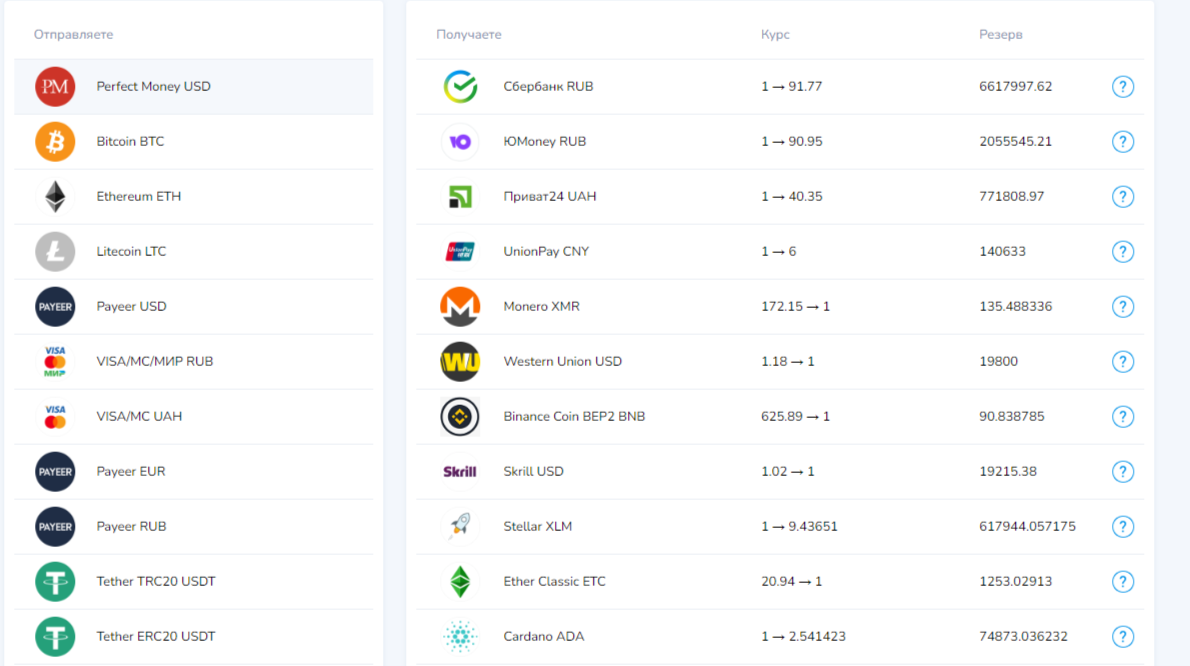Pick the Payeer RUB logo icon
1190x666 pixels.
click(x=55, y=526)
